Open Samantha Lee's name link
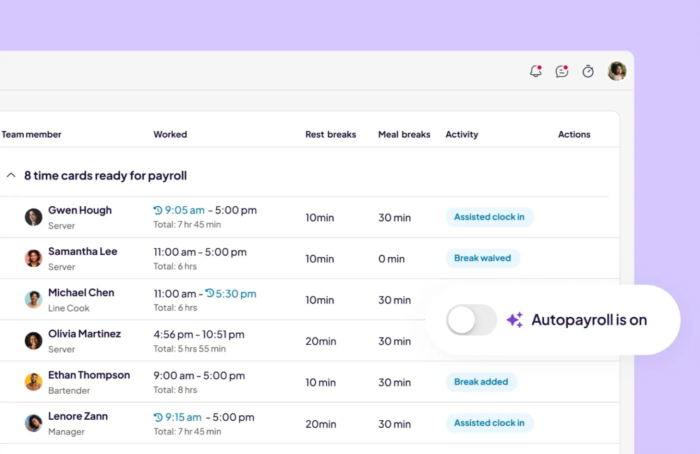Viewport: 700px width, 454px height. [83, 251]
